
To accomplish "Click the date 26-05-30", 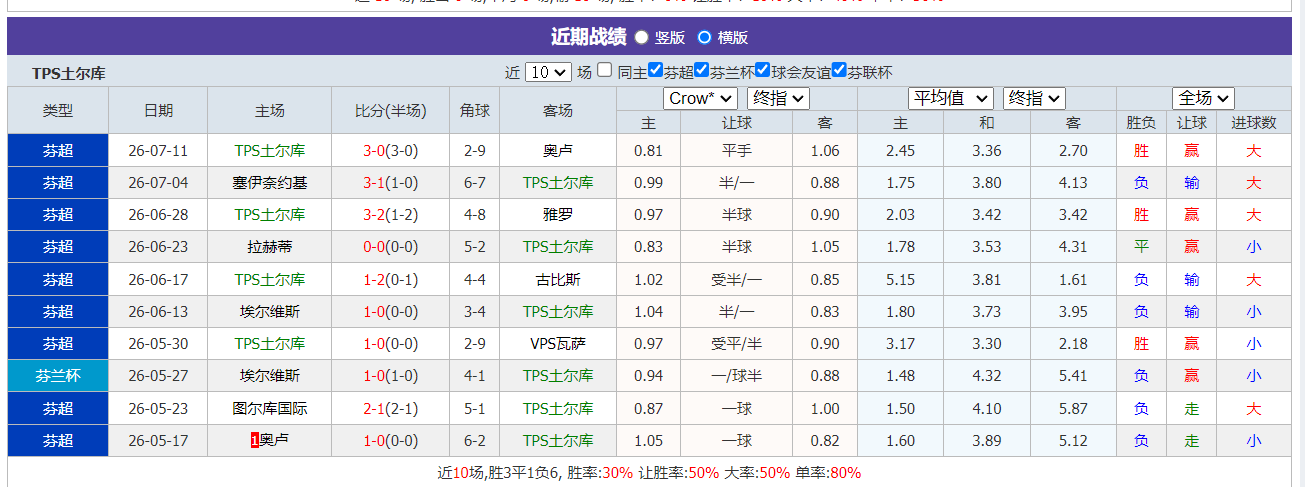I will point(158,344).
